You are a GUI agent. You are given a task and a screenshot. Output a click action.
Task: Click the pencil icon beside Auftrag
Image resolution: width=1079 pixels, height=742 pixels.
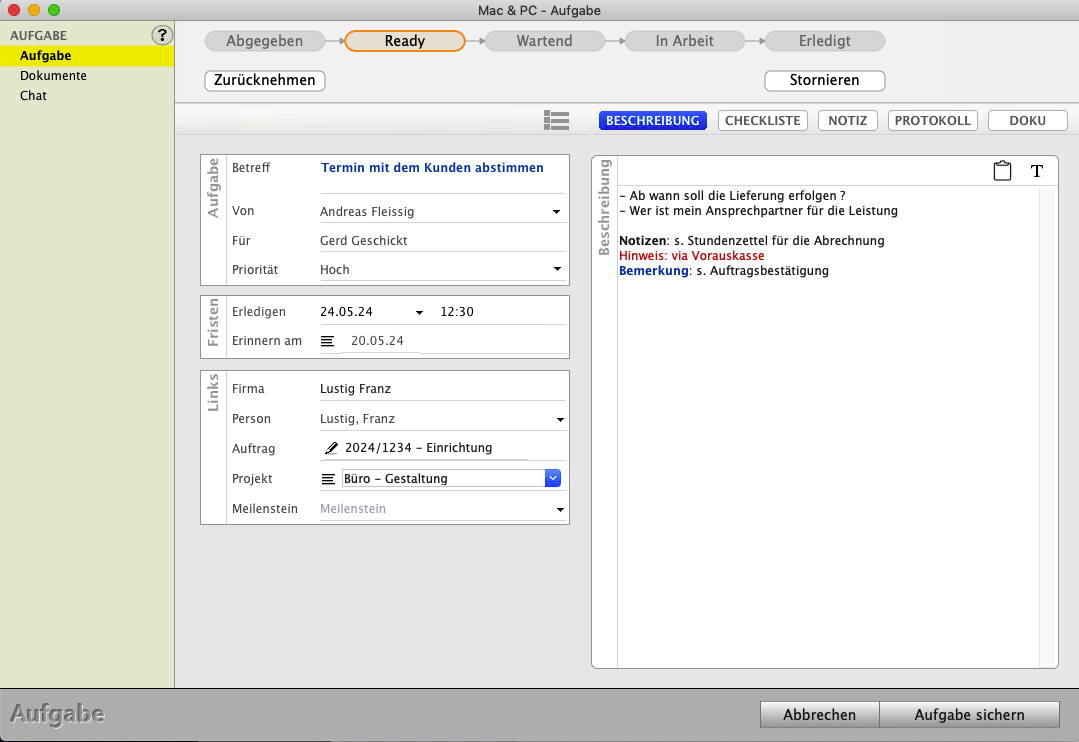(331, 448)
